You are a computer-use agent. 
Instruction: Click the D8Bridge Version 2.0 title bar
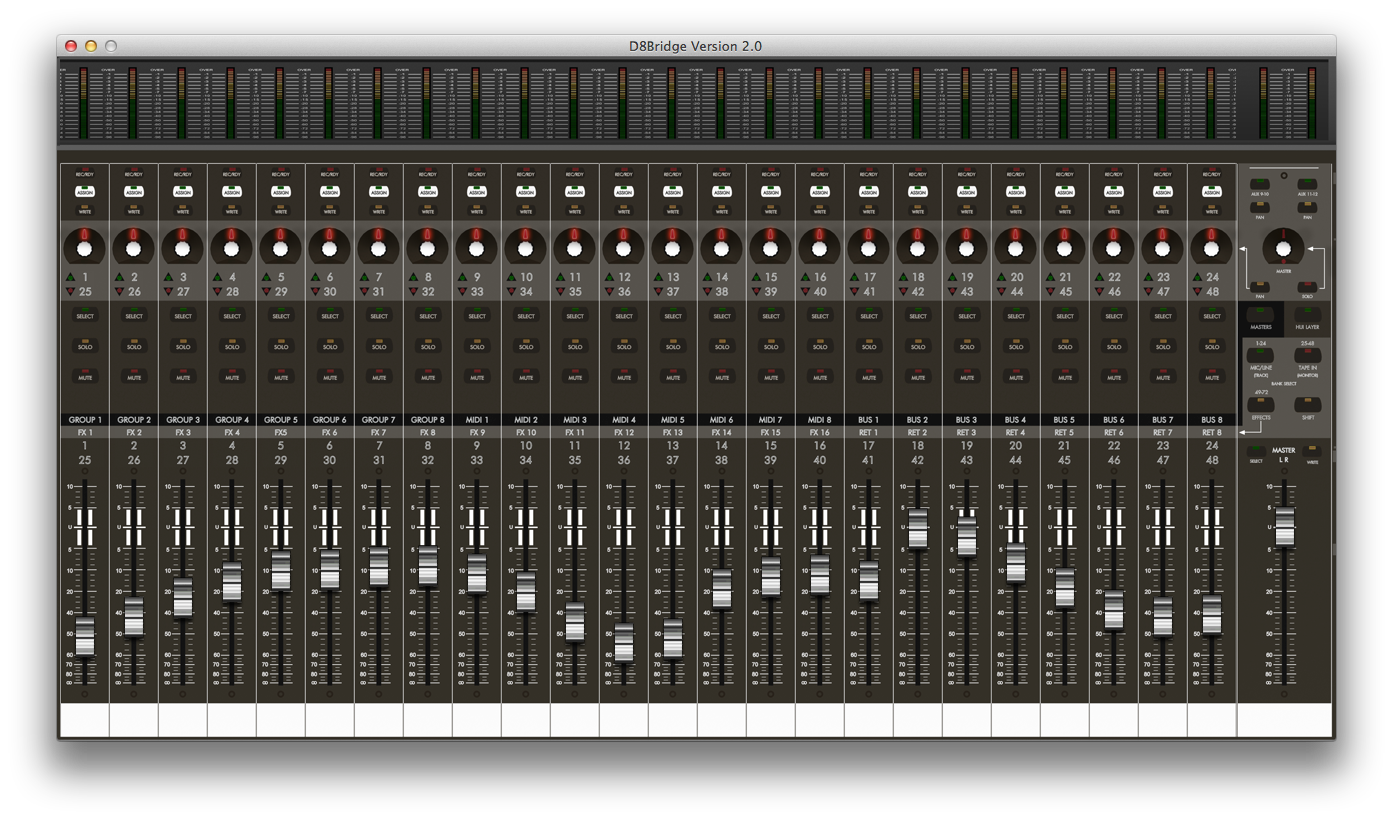pyautogui.click(x=696, y=46)
